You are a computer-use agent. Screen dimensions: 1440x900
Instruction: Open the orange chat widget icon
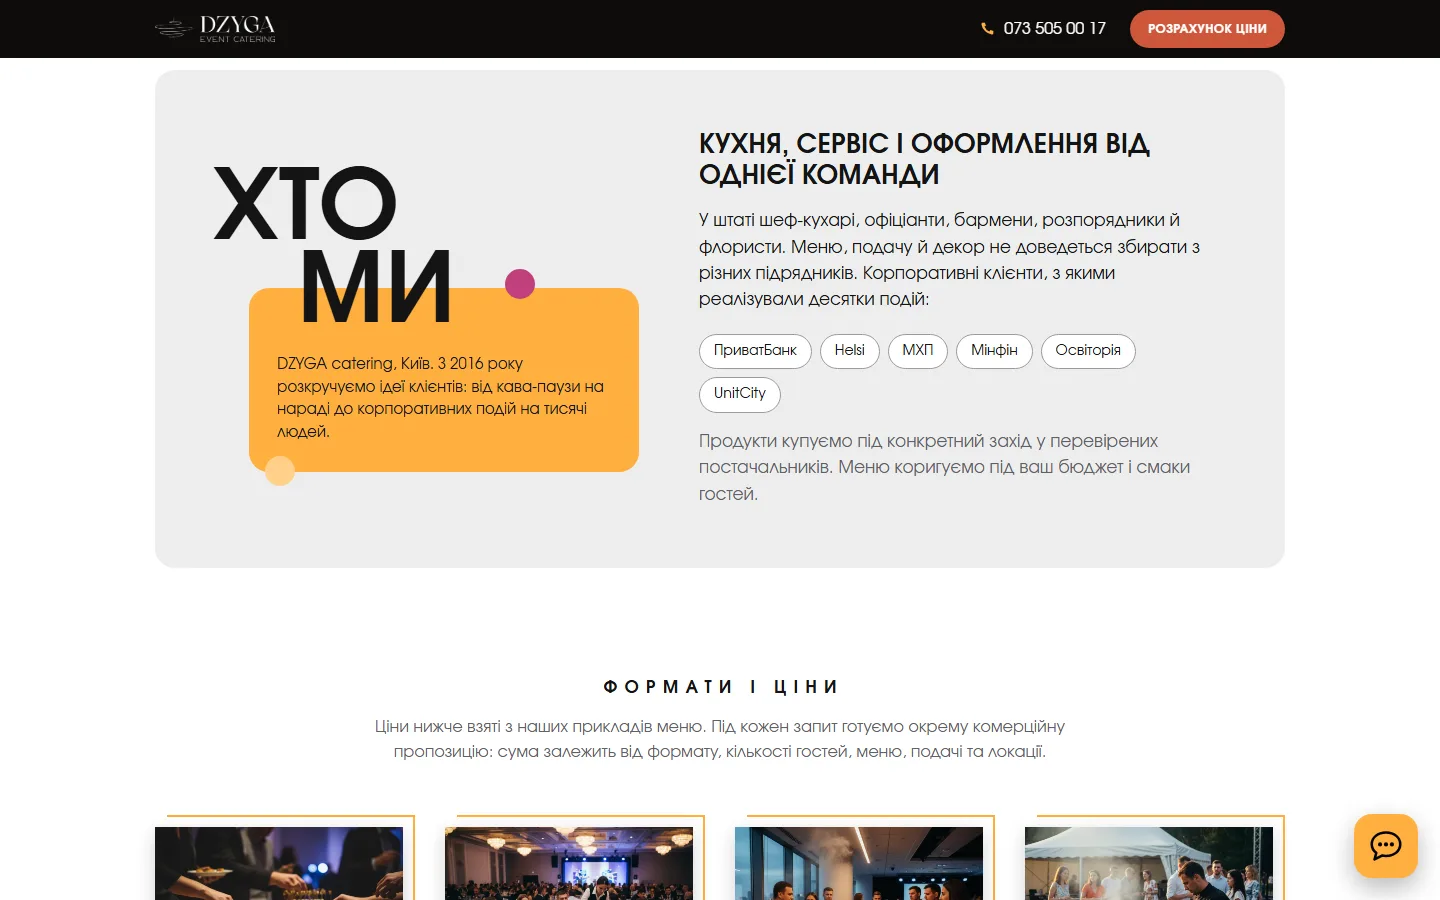coord(1385,846)
